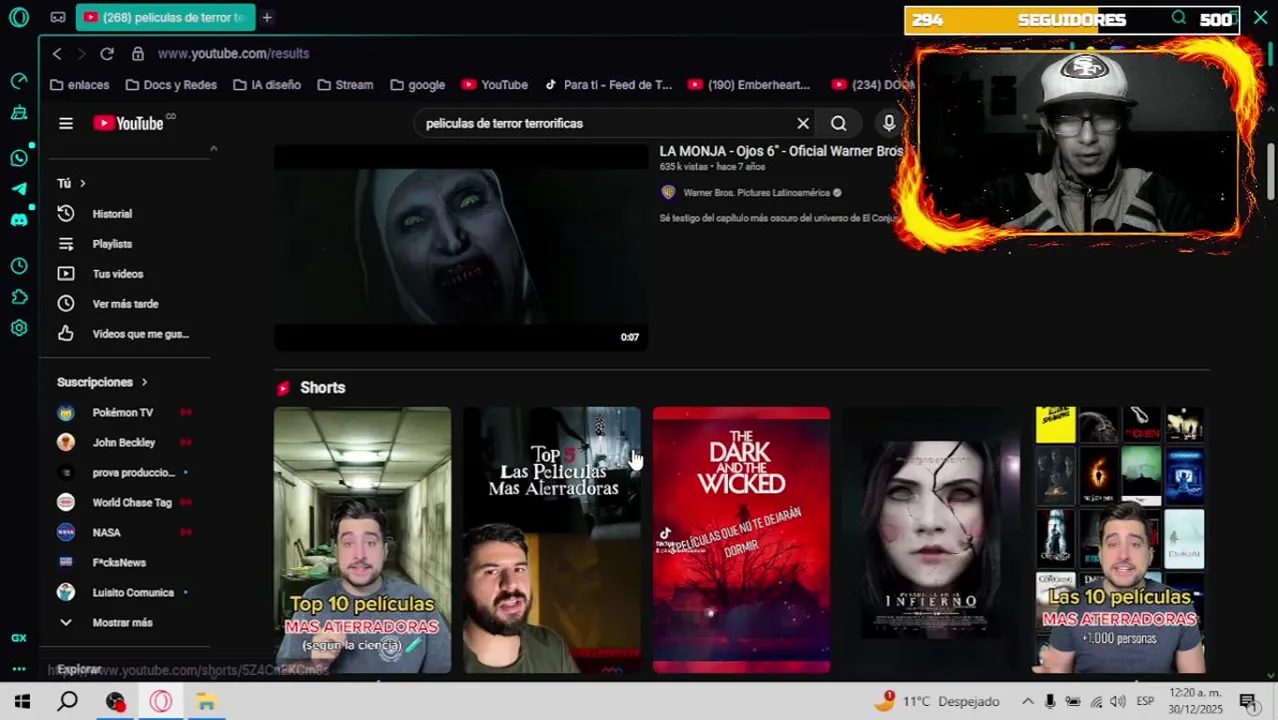Open 'Top 10 películas más aterradoras' short
This screenshot has width=1278, height=720.
362,540
